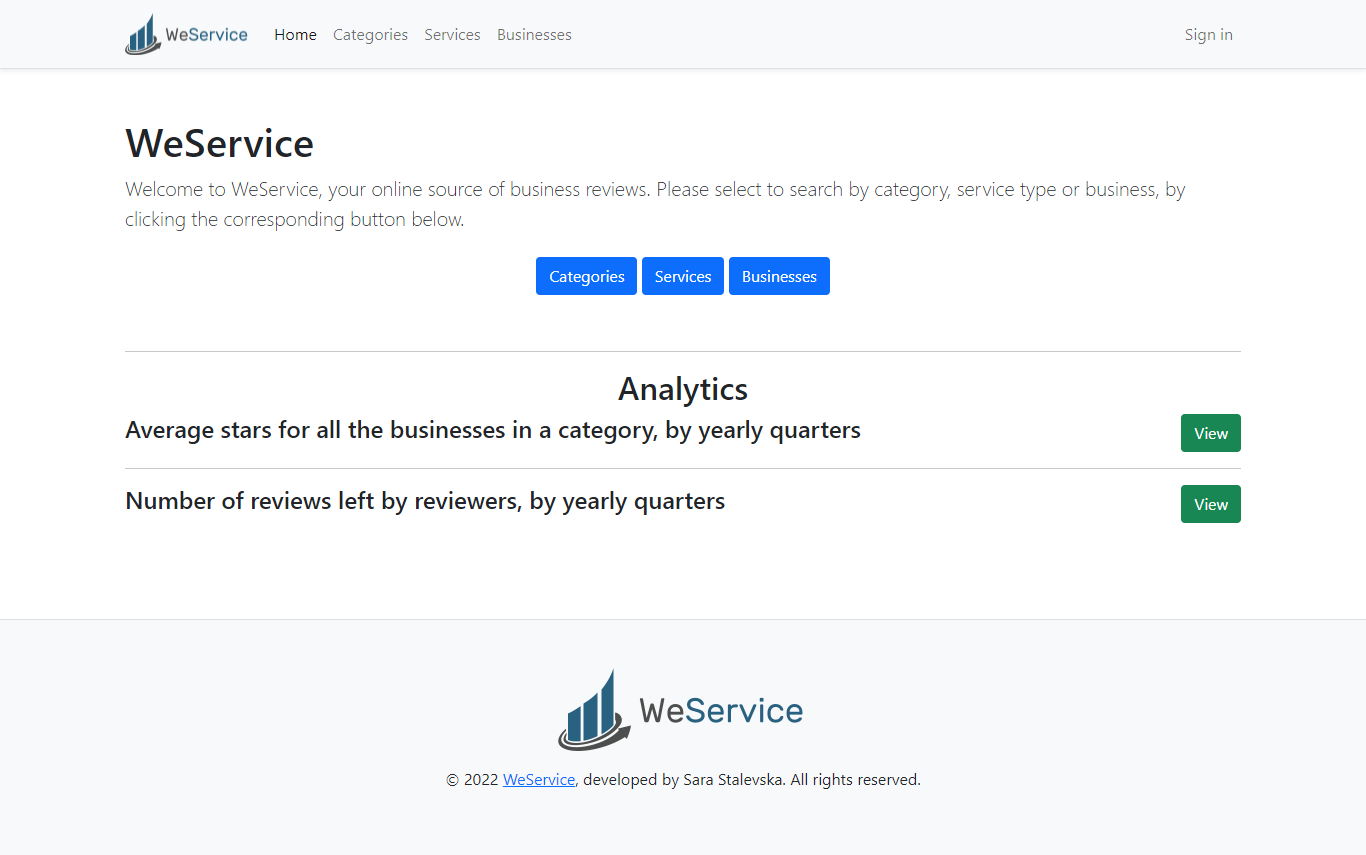Click the welcome description paragraph
Viewport: 1366px width, 855px height.
pyautogui.click(x=655, y=204)
